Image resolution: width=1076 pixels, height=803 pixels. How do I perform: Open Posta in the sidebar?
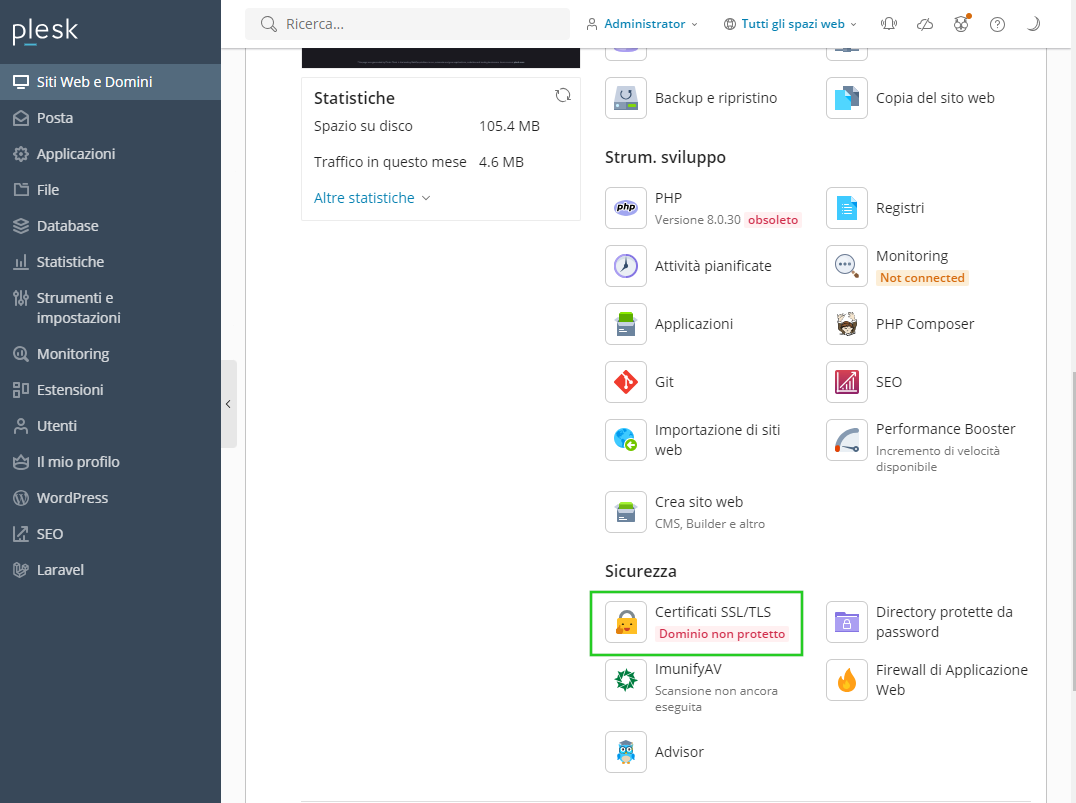[x=110, y=118]
